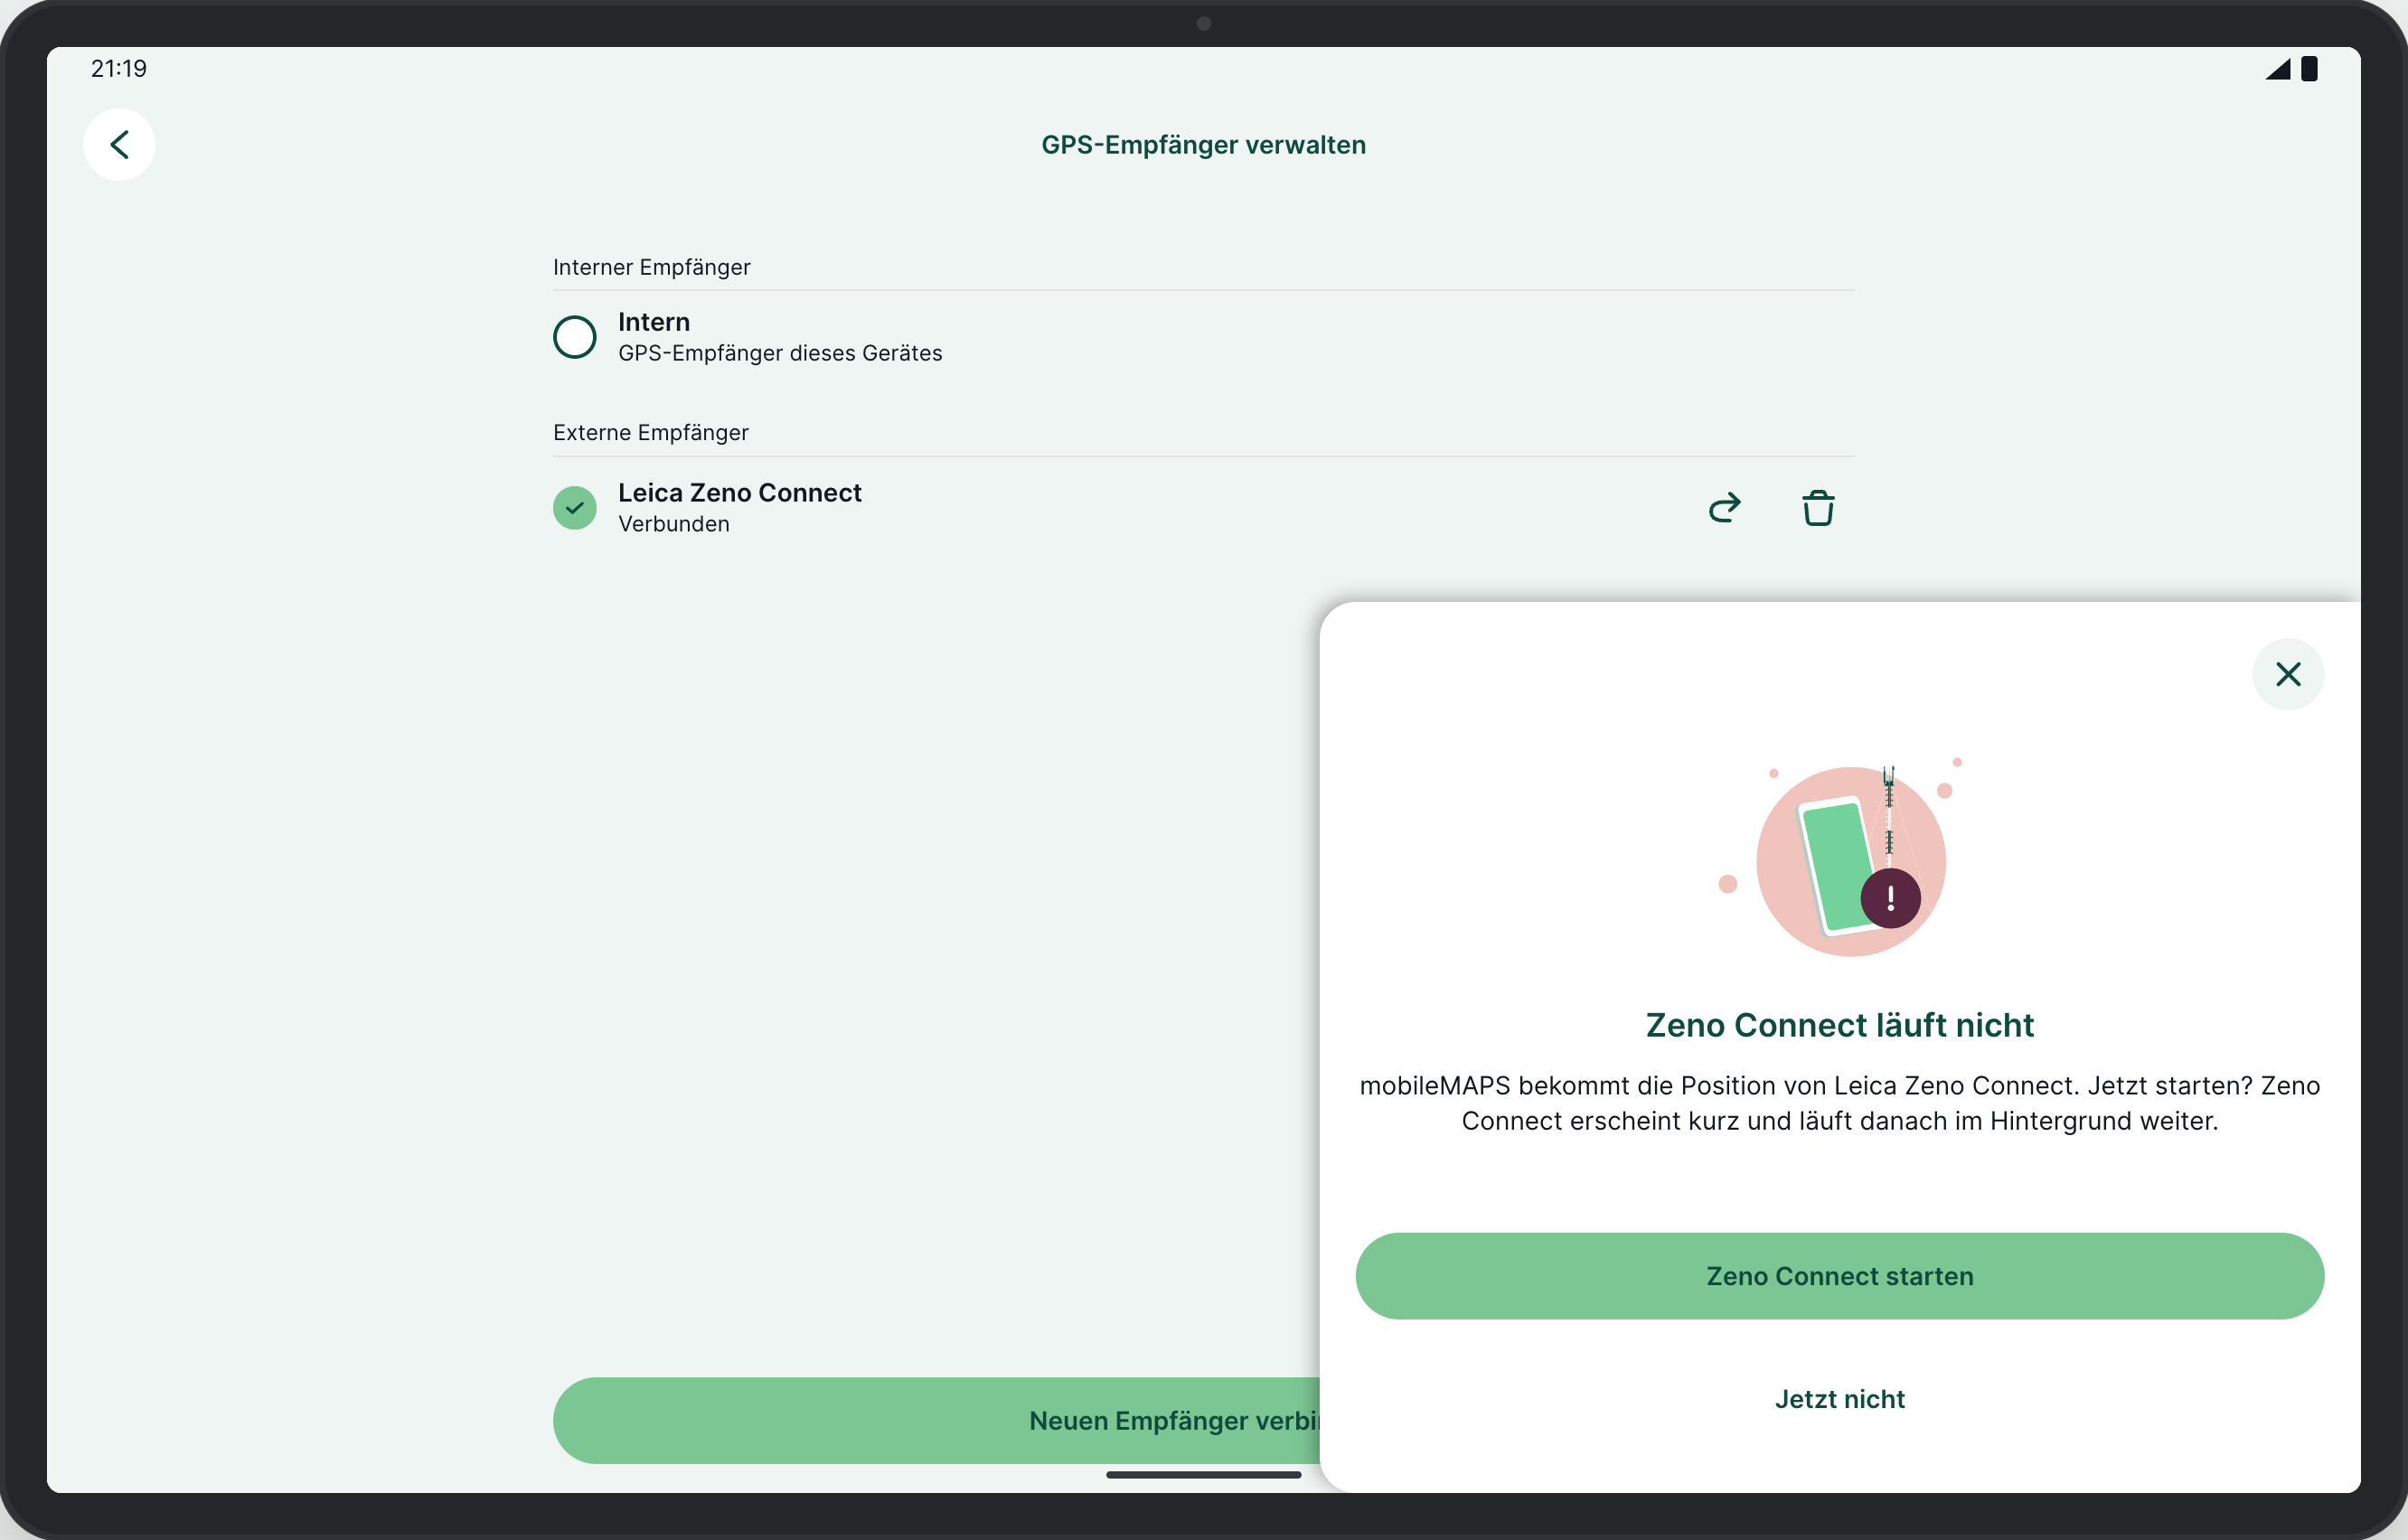Click the Verbunden status text
This screenshot has height=1540, width=2408.
[x=674, y=524]
